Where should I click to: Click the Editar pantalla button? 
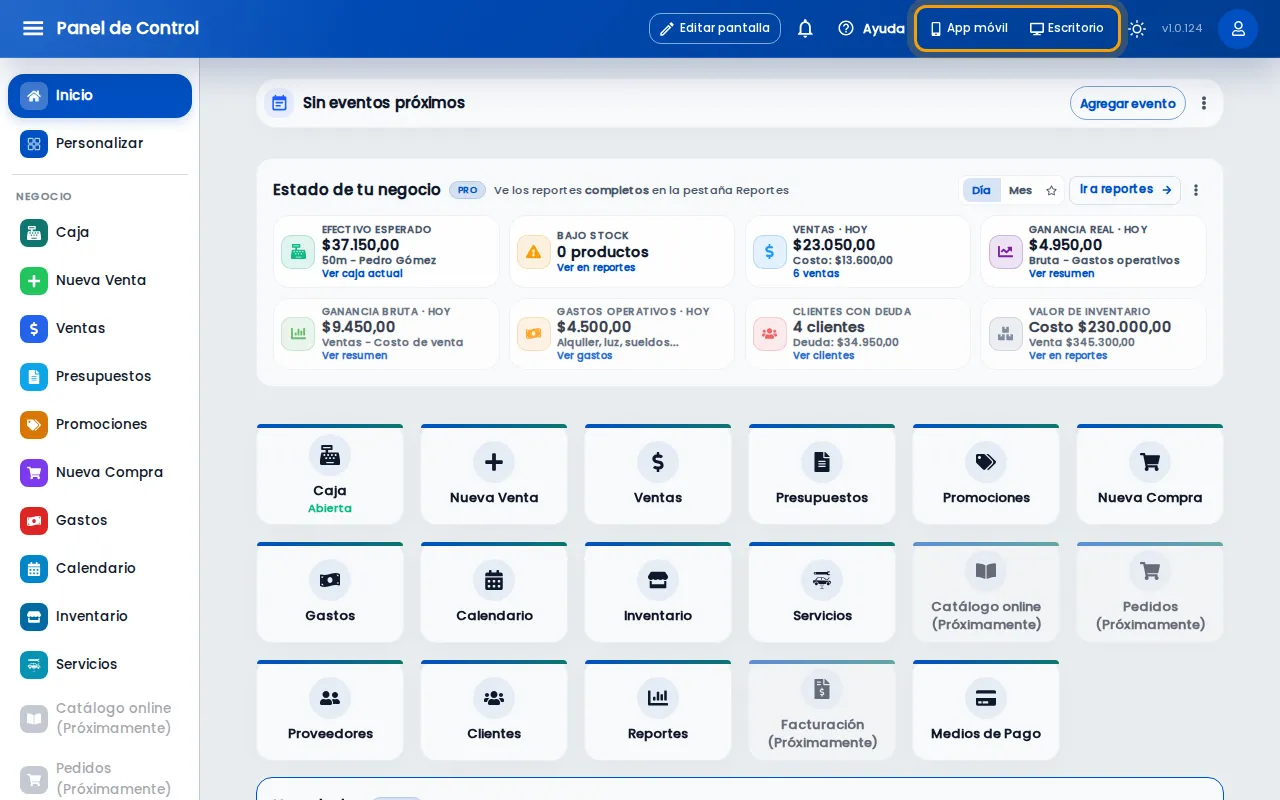pyautogui.click(x=715, y=28)
